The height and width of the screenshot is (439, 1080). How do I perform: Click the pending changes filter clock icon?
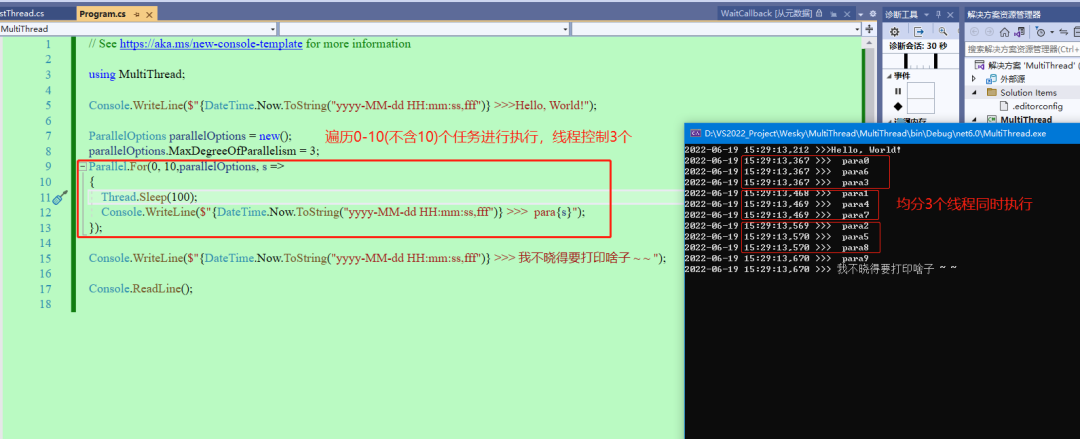(x=1040, y=32)
